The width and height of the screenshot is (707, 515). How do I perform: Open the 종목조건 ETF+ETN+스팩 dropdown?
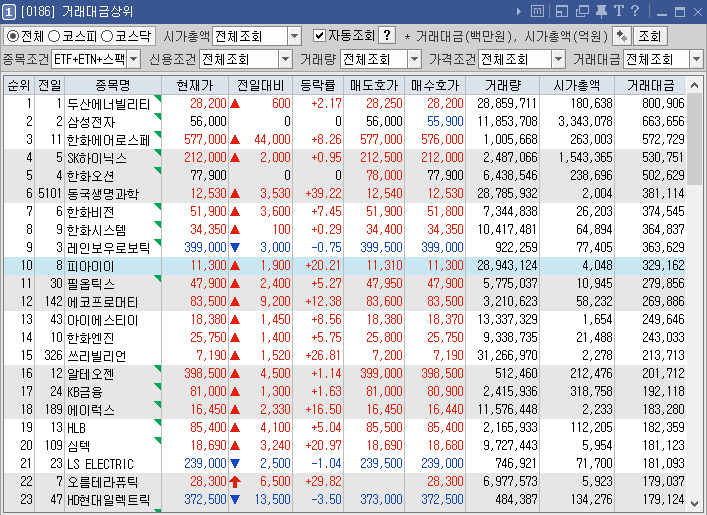(134, 59)
